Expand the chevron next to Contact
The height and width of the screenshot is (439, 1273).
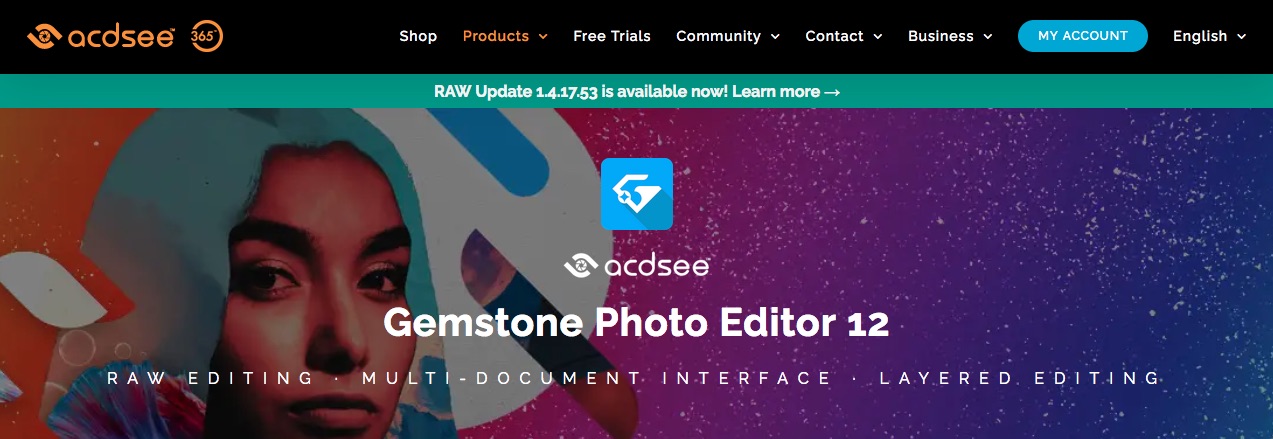pyautogui.click(x=877, y=37)
